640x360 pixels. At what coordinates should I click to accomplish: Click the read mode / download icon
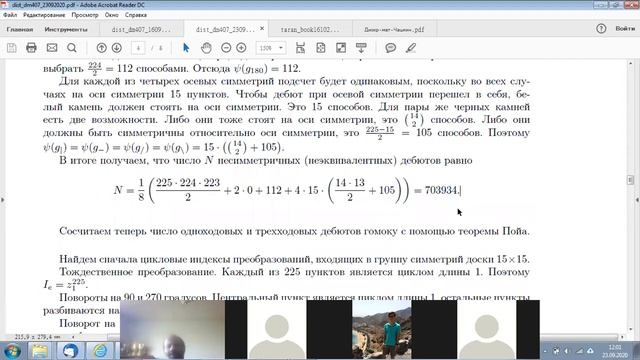pyautogui.click(x=361, y=48)
